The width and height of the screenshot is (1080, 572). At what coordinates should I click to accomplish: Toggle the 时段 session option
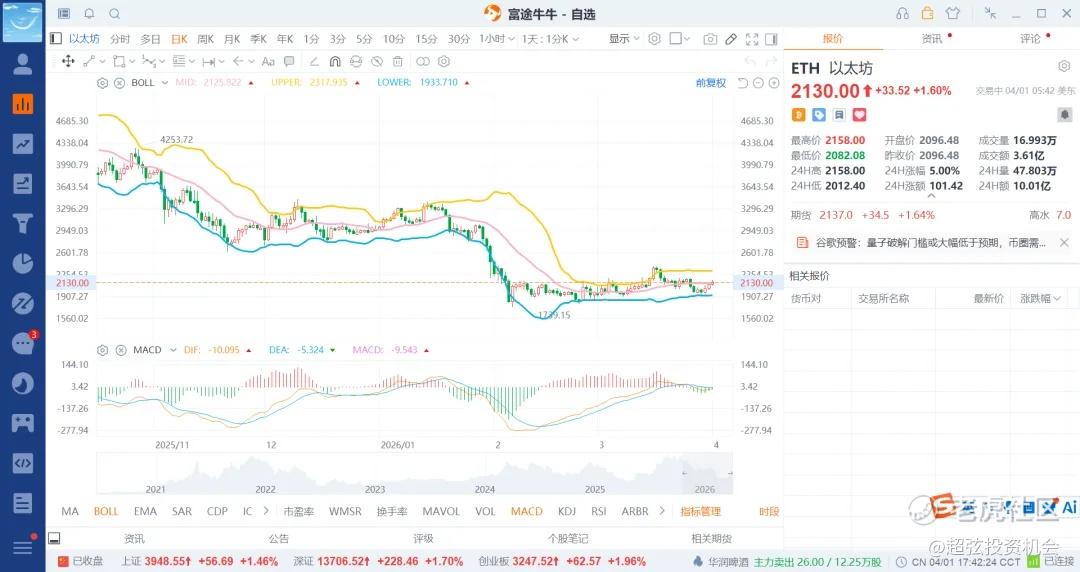coord(768,511)
